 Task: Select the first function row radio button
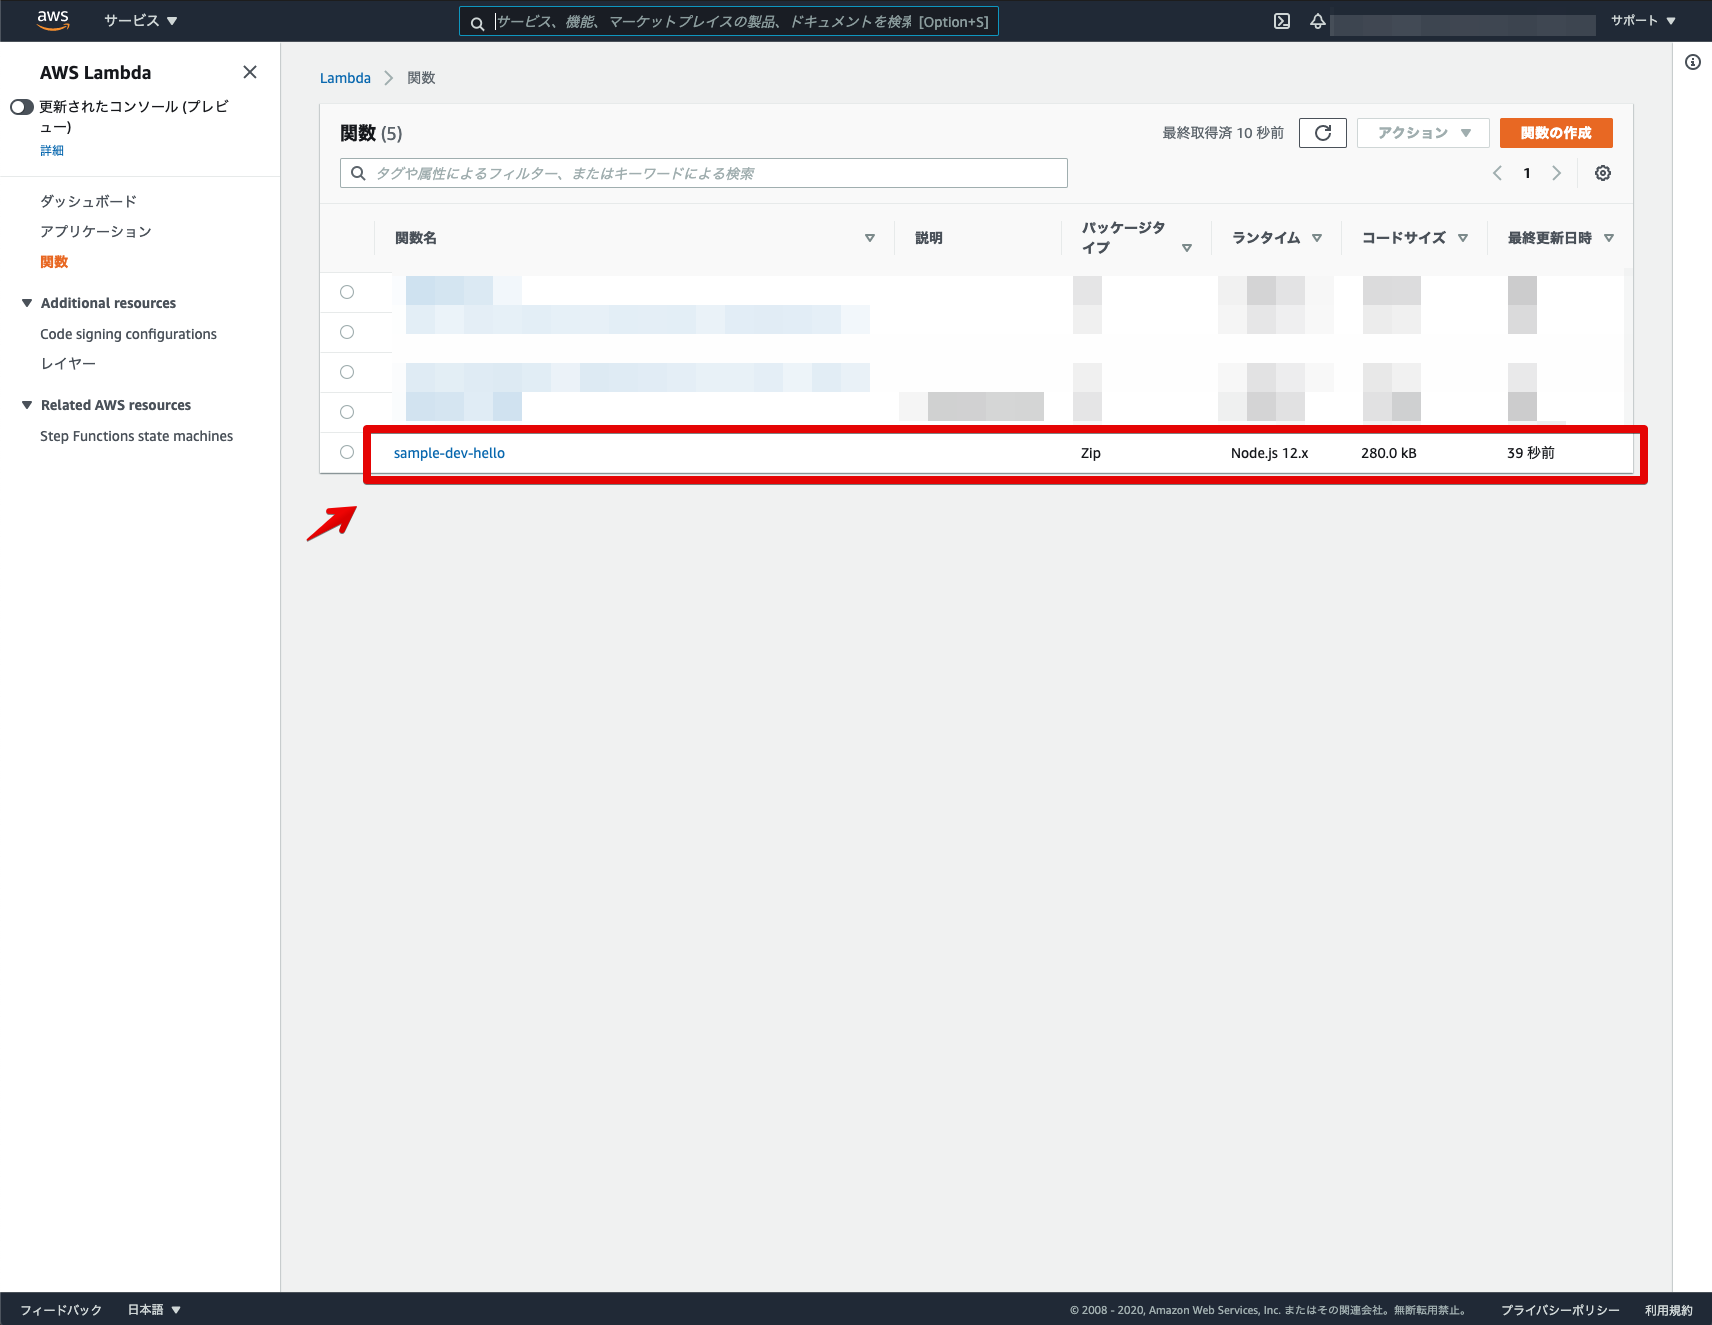tap(347, 292)
